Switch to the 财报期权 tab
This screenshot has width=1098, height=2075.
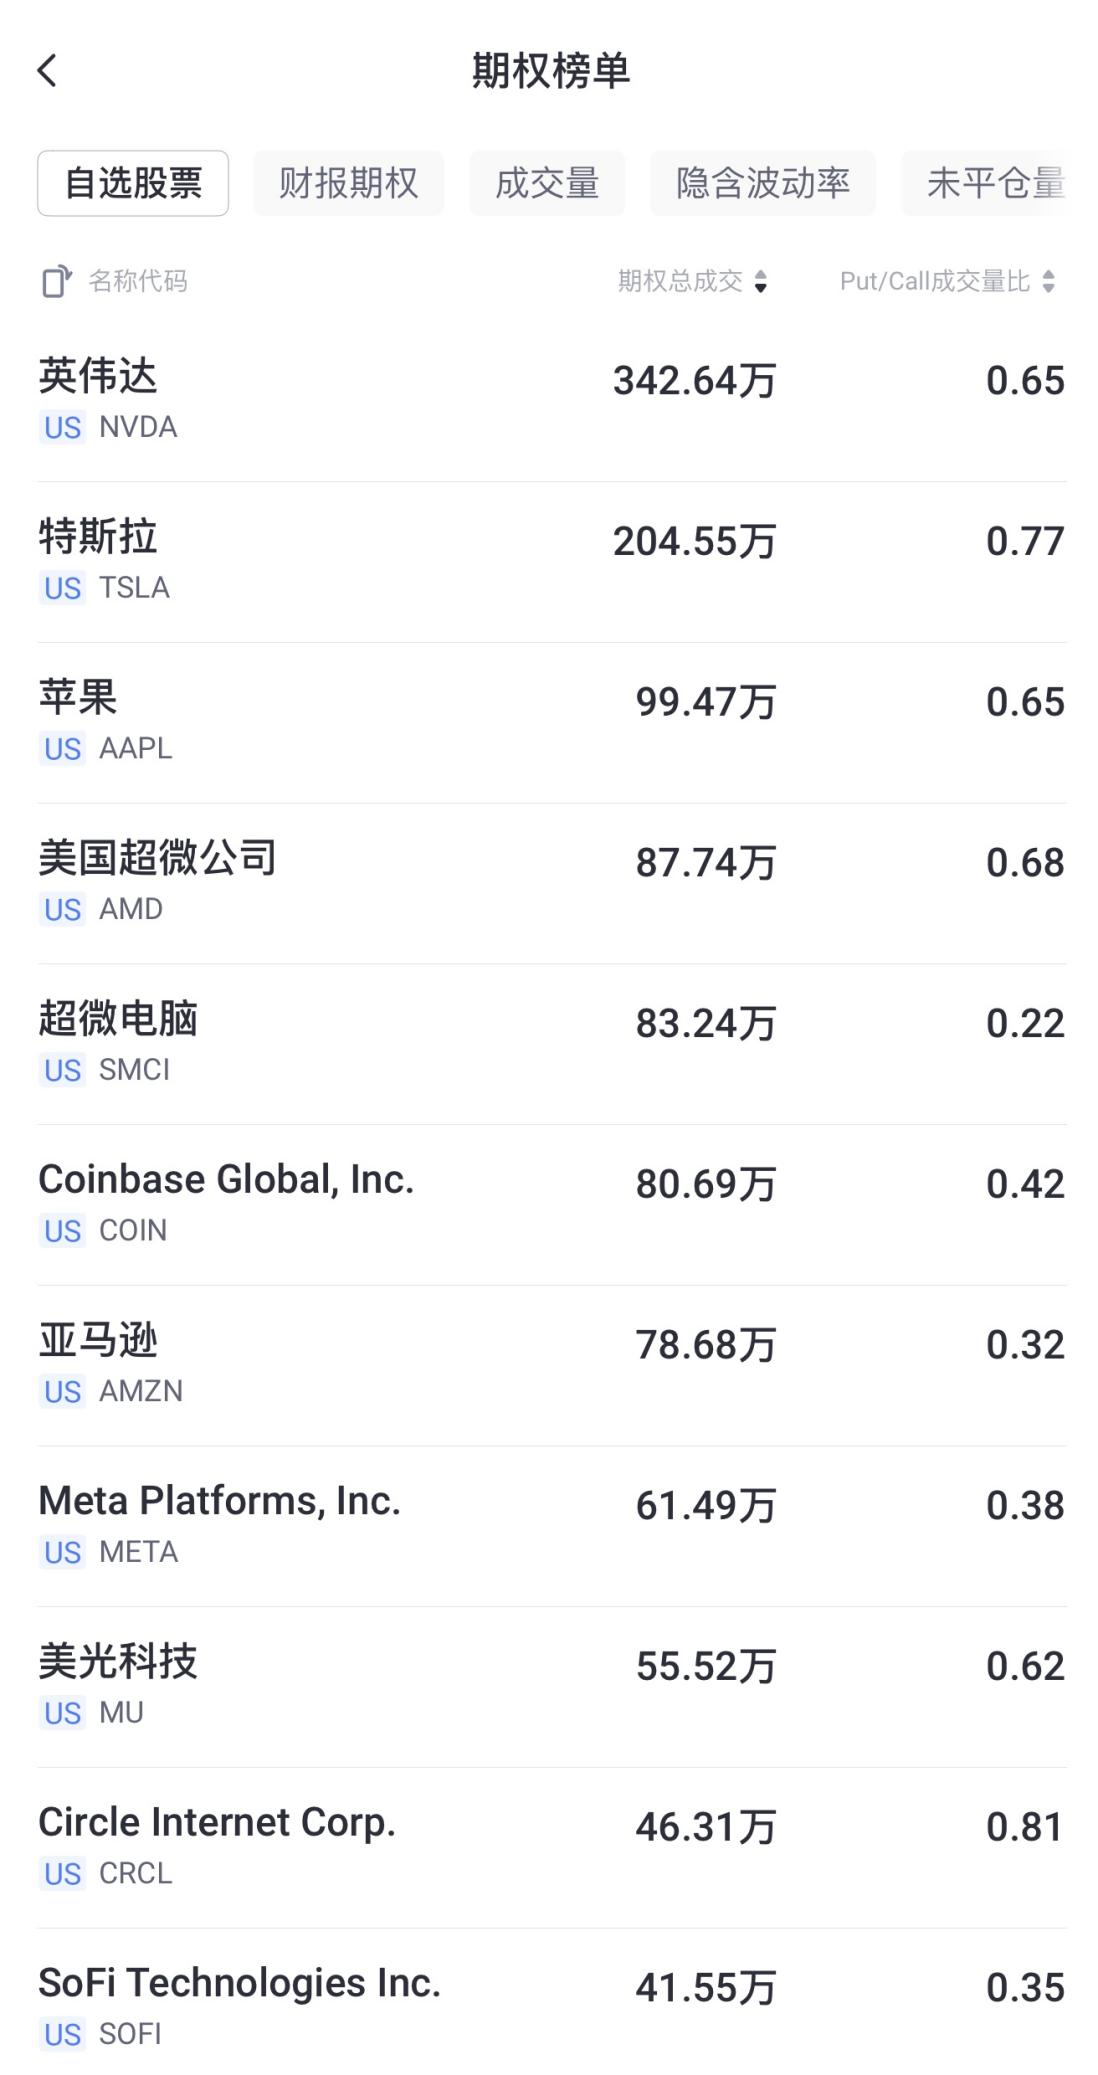(348, 183)
